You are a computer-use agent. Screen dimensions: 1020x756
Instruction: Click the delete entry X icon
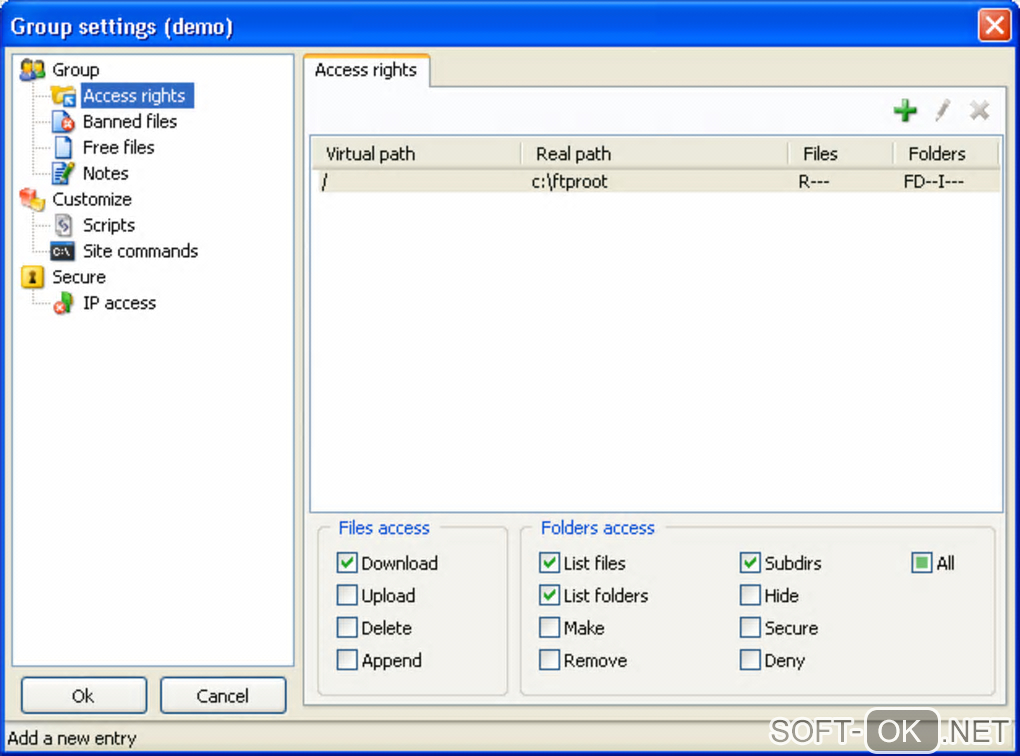pos(979,111)
